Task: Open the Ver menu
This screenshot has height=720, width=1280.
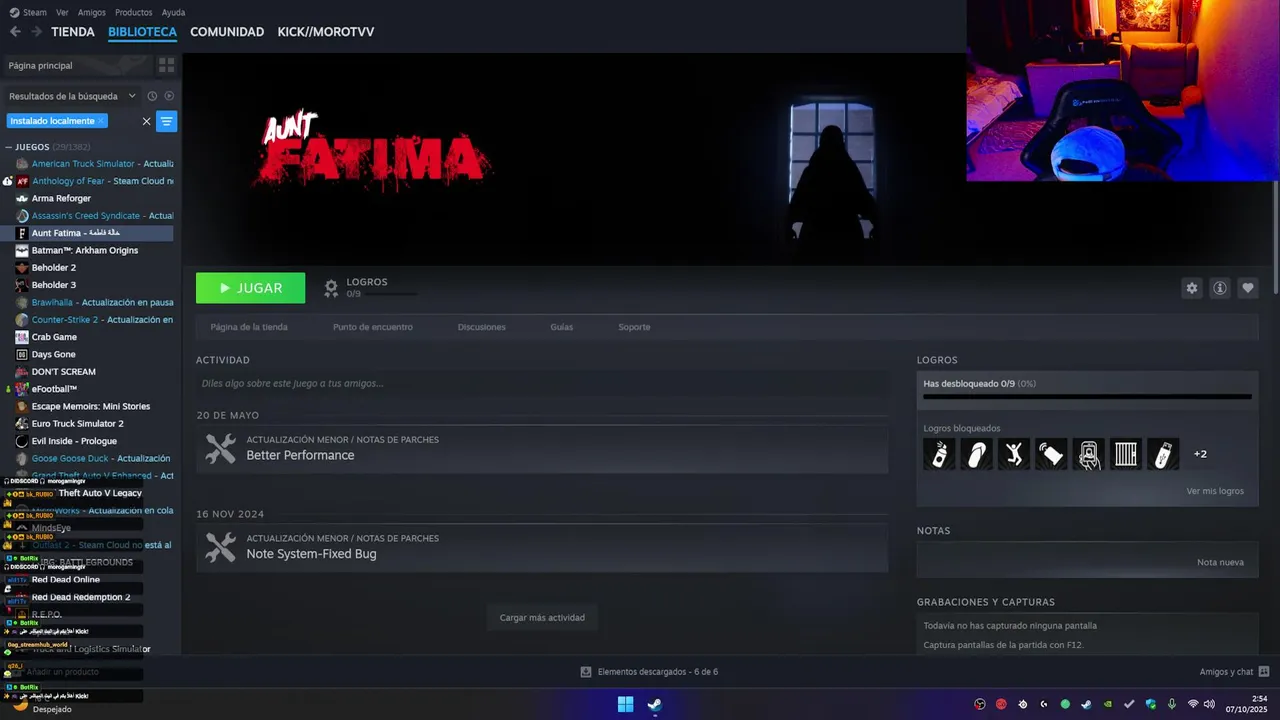Action: pos(62,12)
